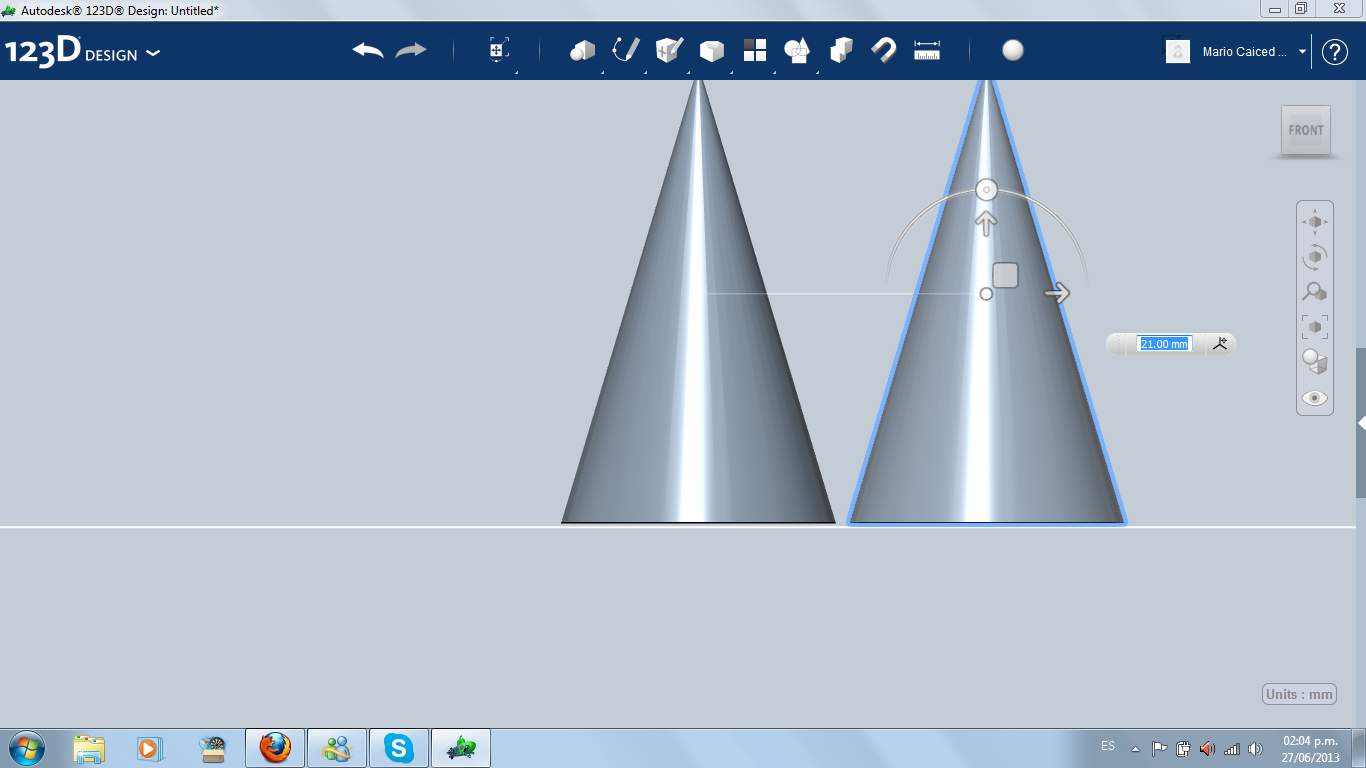Show hidden system tray icons
This screenshot has height=768, width=1366.
tap(1135, 748)
